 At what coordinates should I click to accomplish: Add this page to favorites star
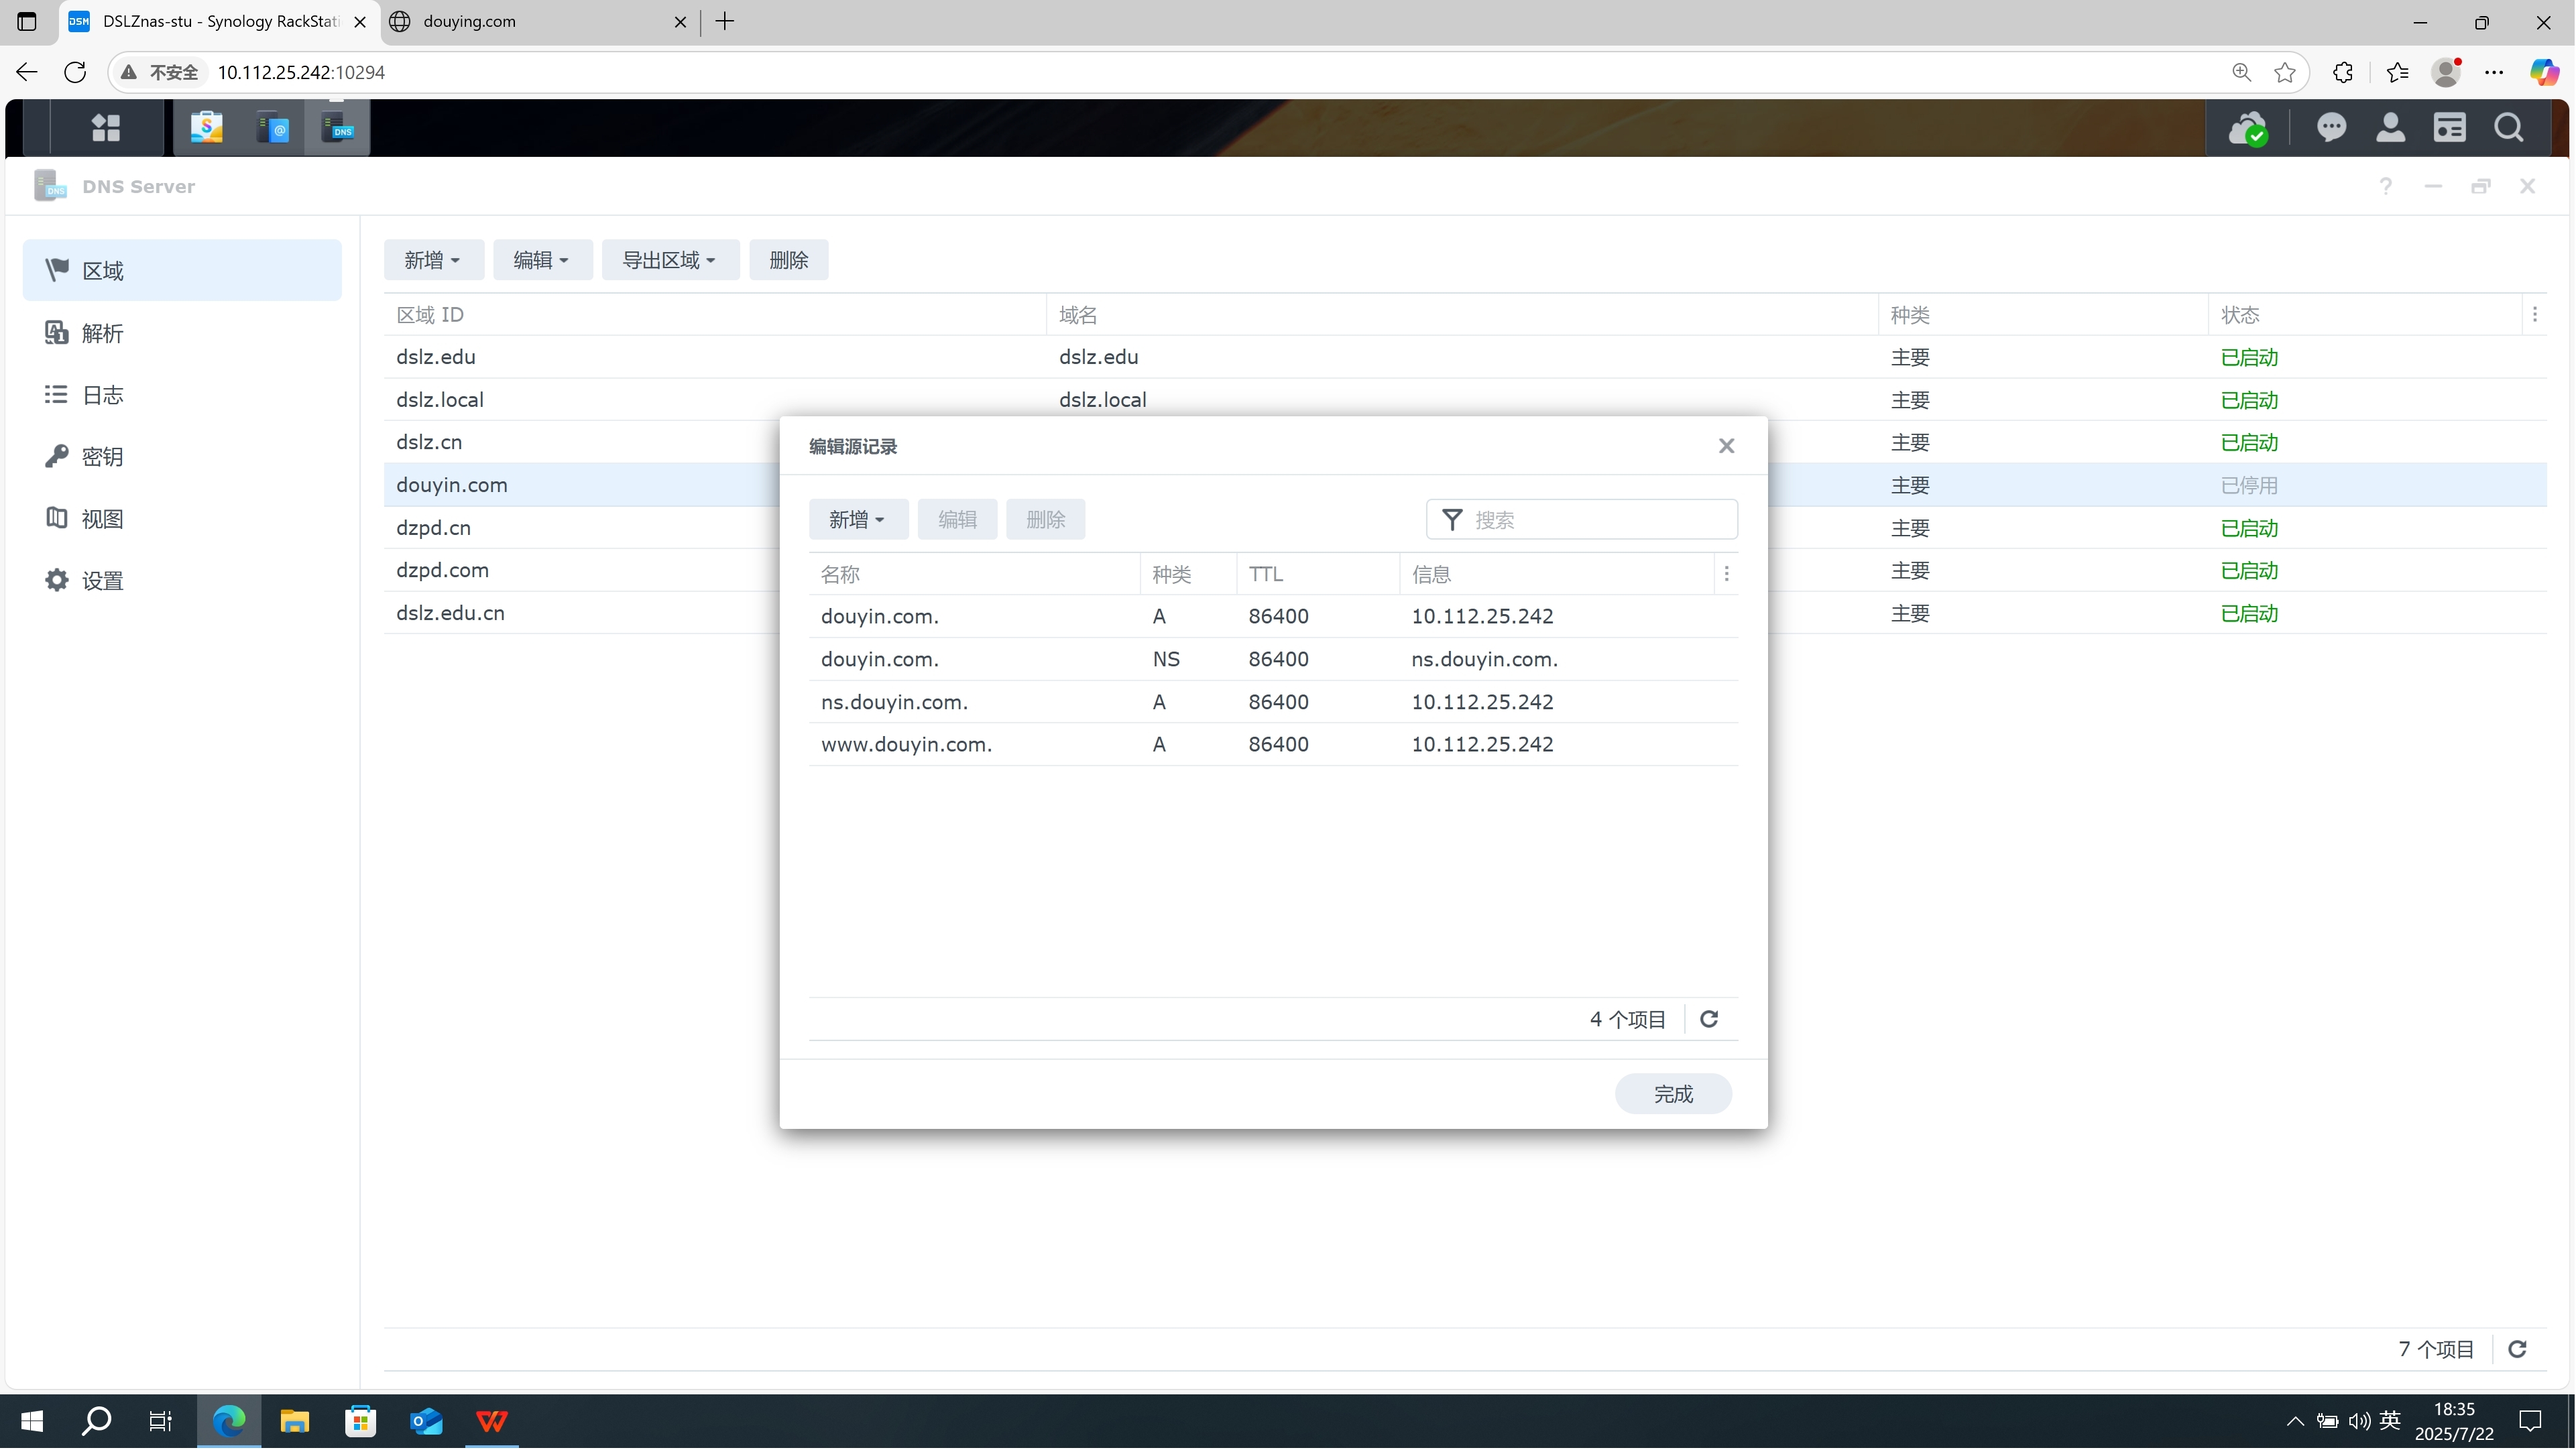2285,72
